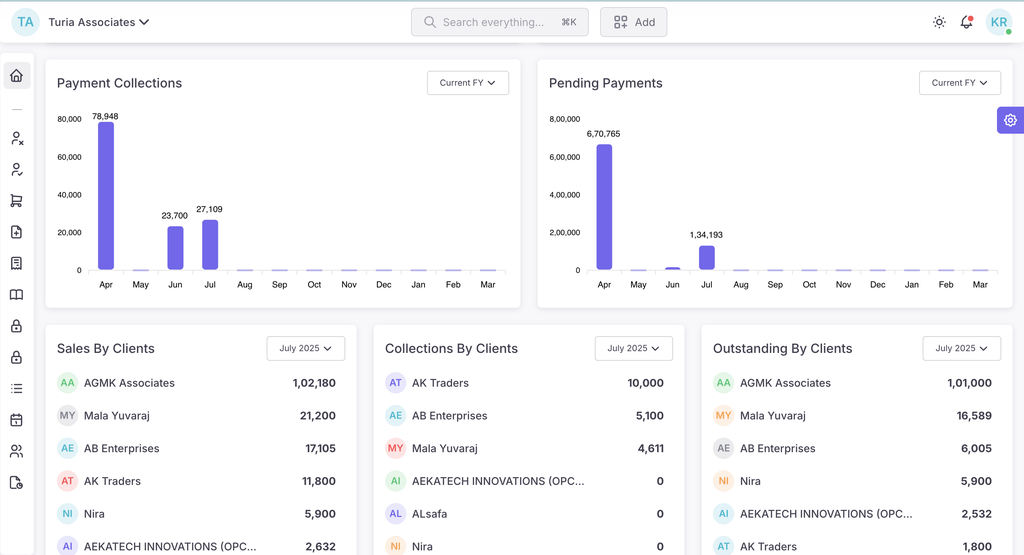Click the TA organization avatar

tap(25, 22)
